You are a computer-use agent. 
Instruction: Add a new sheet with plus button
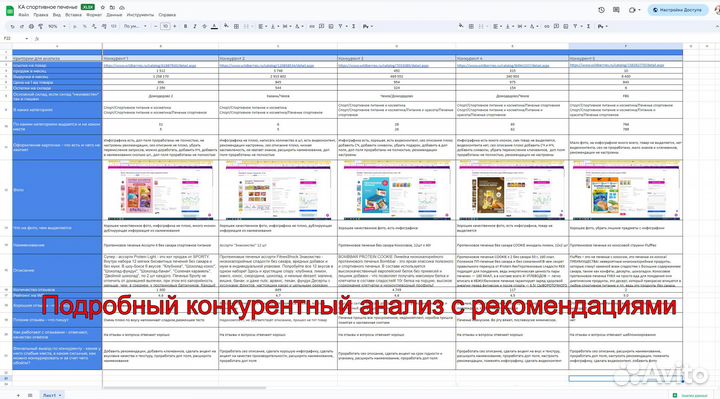(18, 395)
